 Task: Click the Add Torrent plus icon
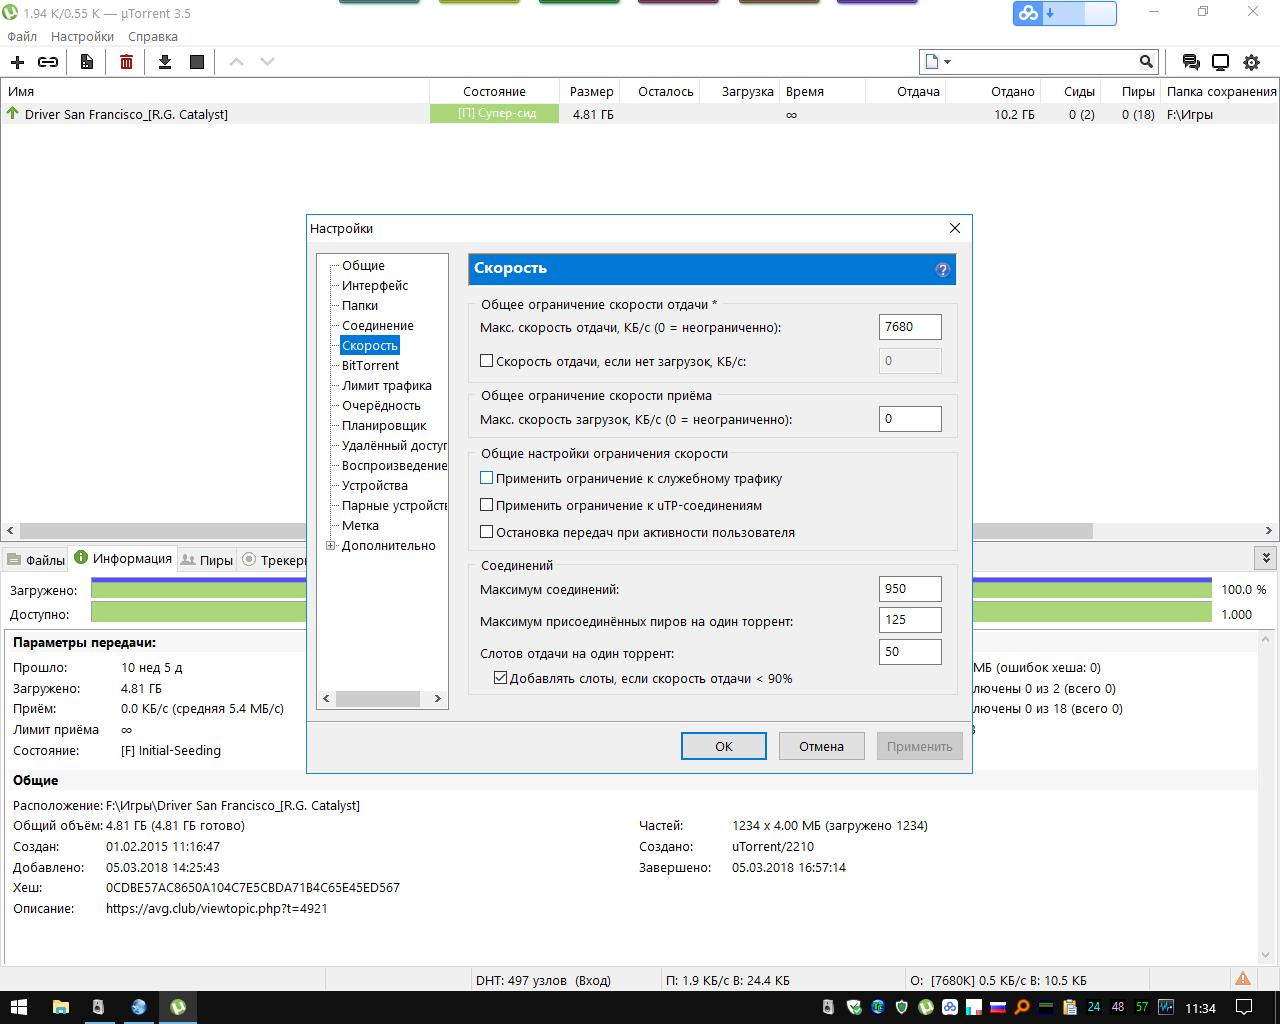coord(17,62)
